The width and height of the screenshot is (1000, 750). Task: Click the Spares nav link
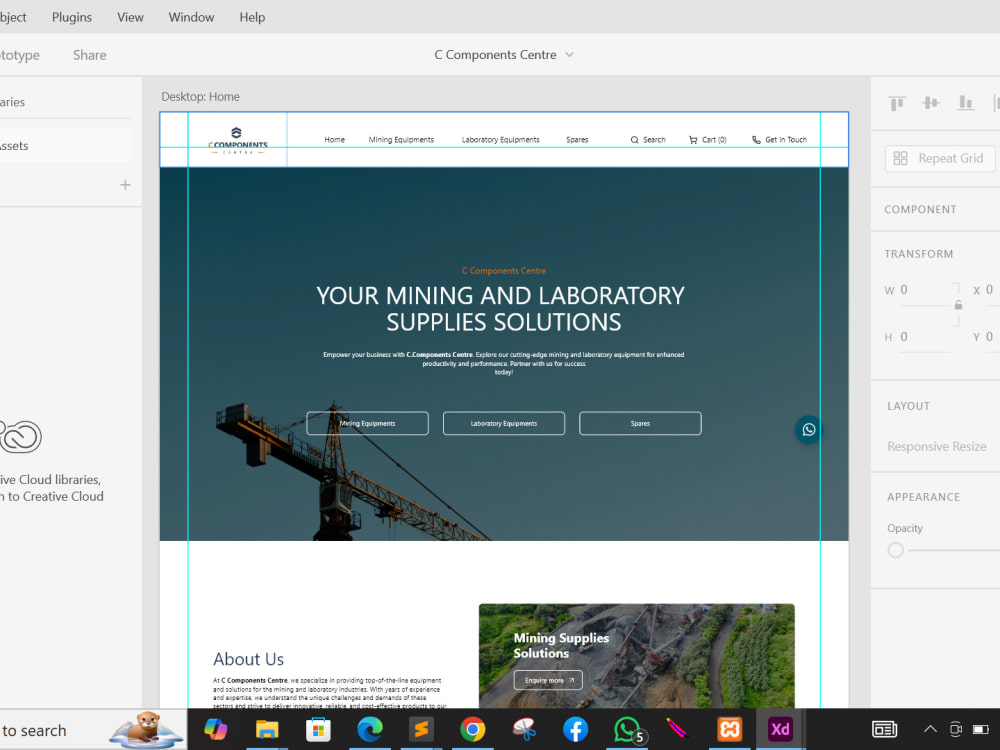click(x=577, y=140)
